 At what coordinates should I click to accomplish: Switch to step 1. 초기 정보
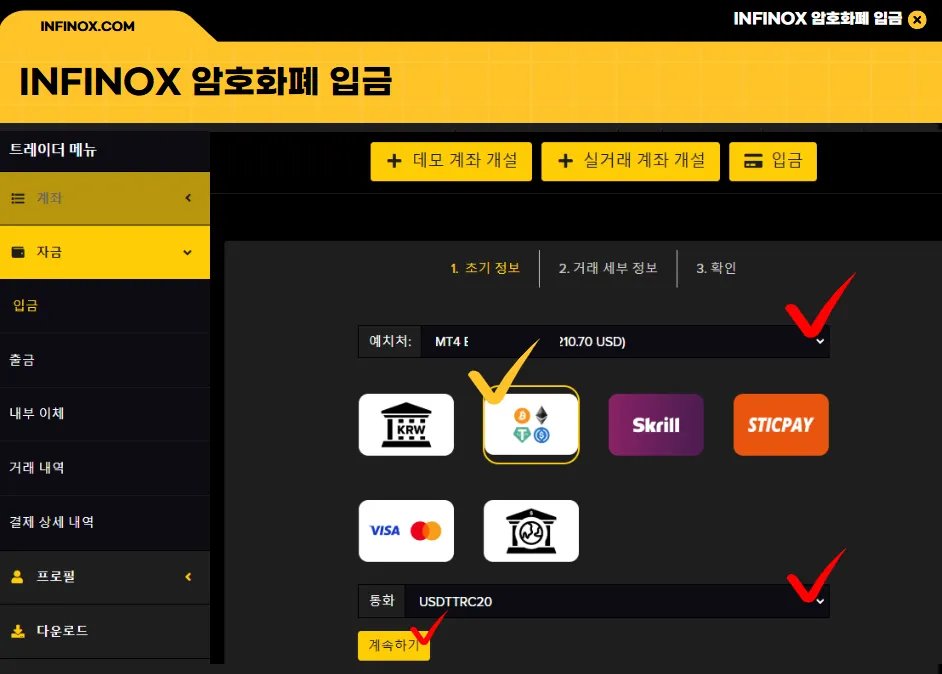coord(485,268)
